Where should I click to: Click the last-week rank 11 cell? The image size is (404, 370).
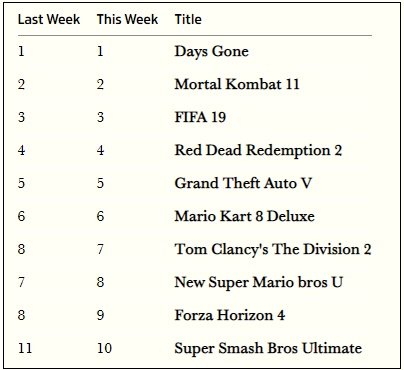[x=25, y=348]
